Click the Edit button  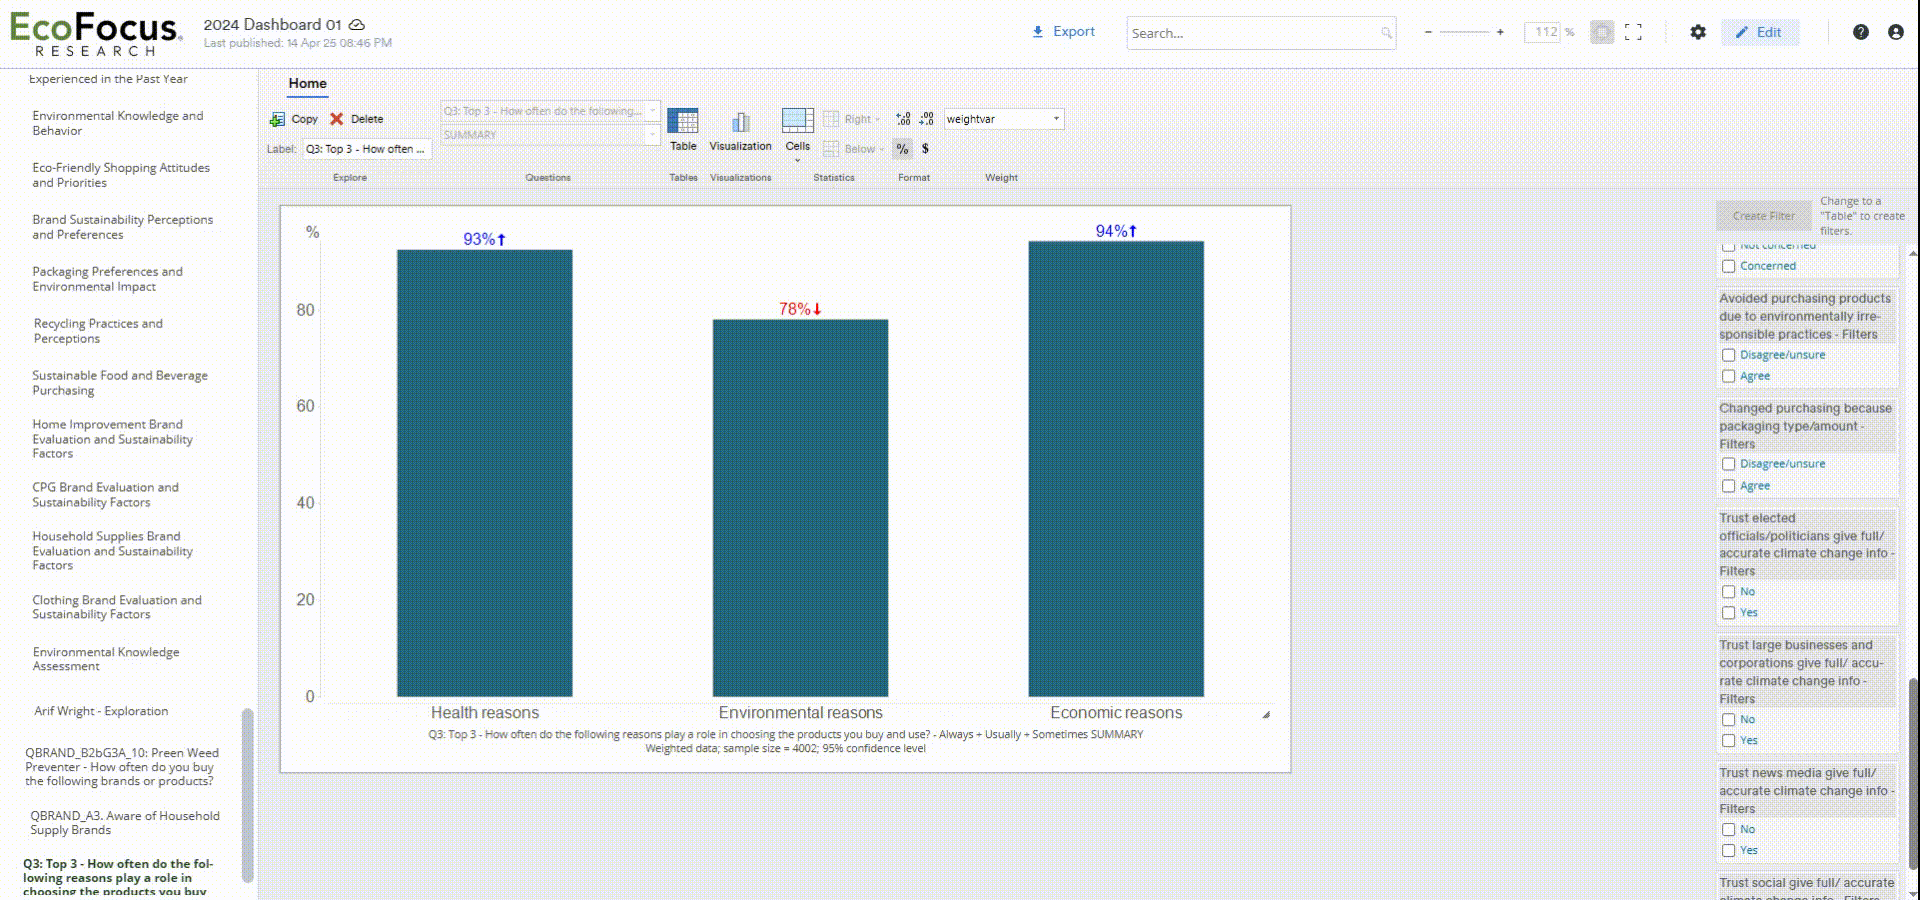pyautogui.click(x=1760, y=32)
